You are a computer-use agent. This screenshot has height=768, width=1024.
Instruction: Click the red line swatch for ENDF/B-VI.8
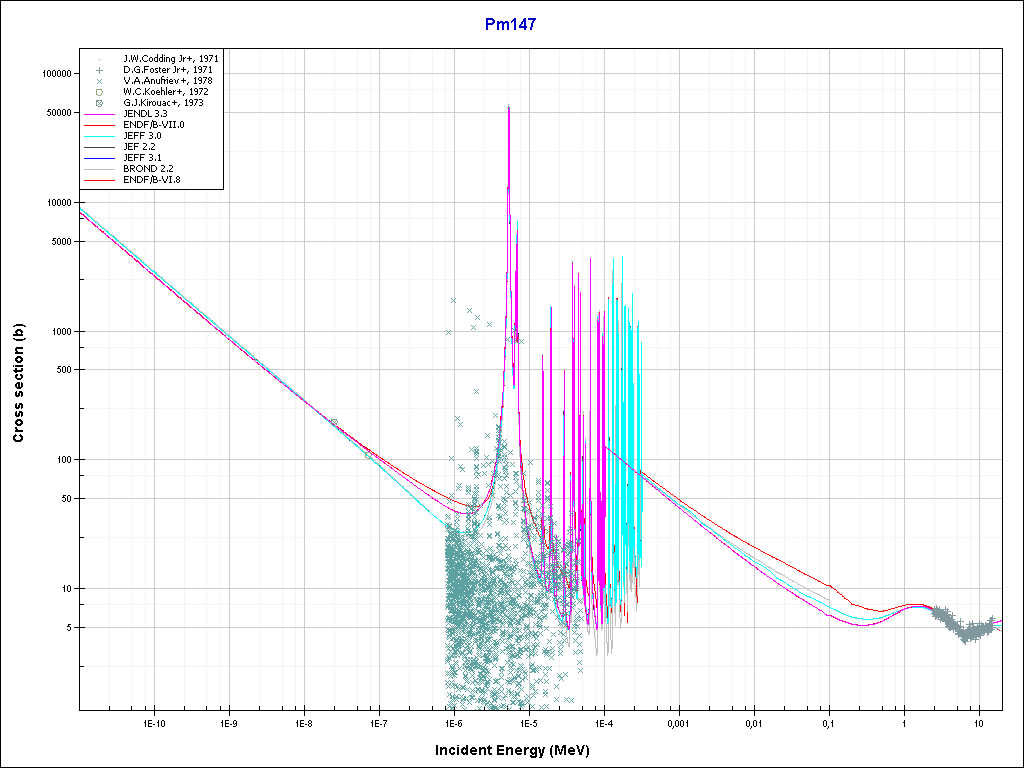click(100, 180)
